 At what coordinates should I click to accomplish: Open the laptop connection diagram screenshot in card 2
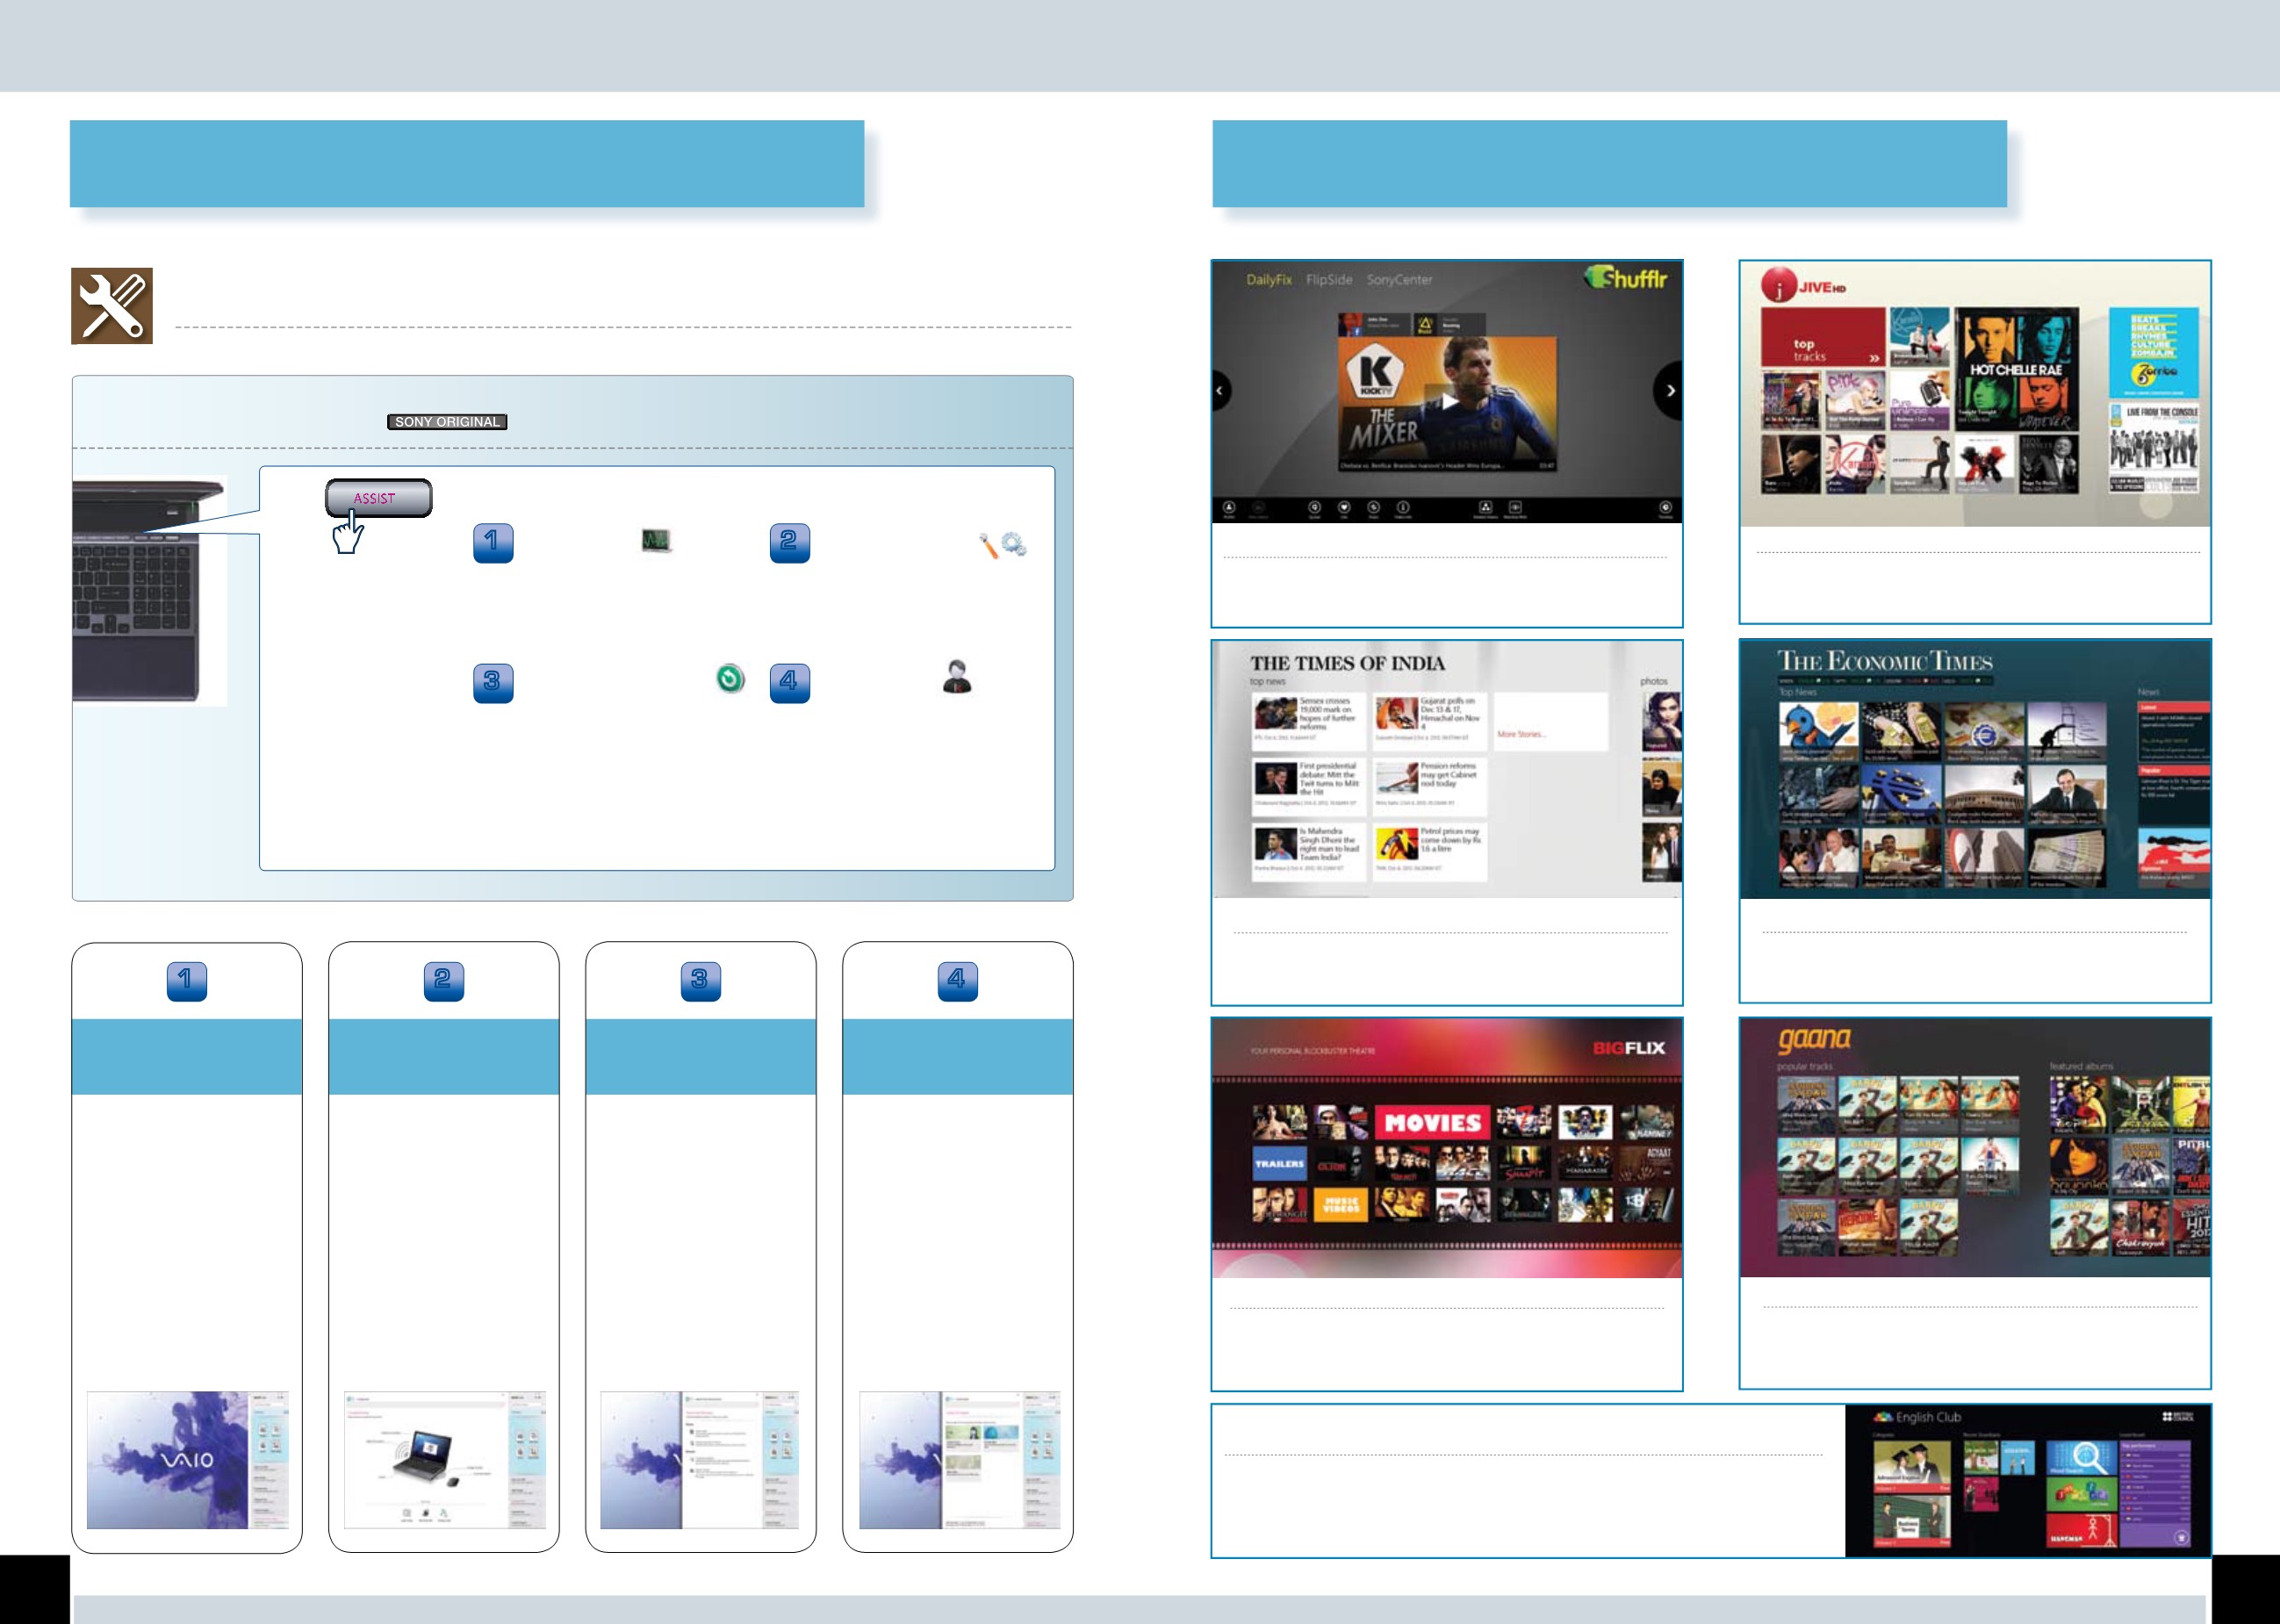(444, 1459)
